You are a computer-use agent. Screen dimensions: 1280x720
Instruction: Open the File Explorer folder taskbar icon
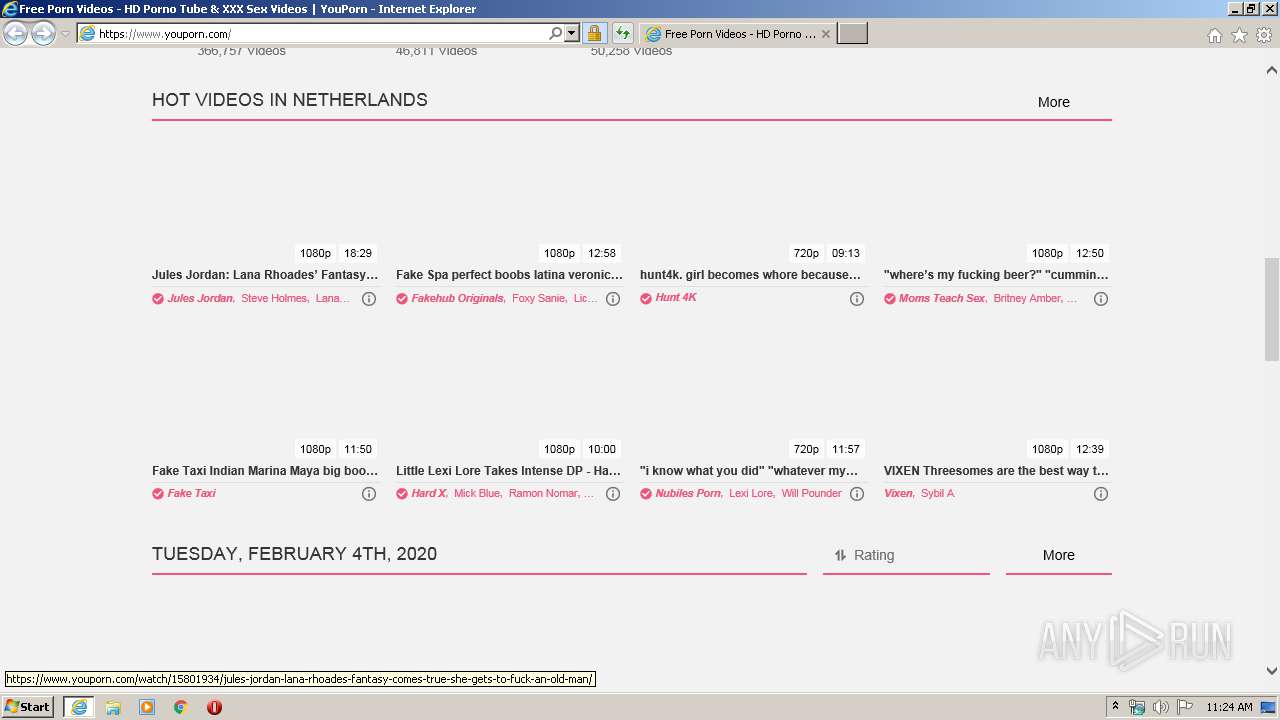coord(113,707)
